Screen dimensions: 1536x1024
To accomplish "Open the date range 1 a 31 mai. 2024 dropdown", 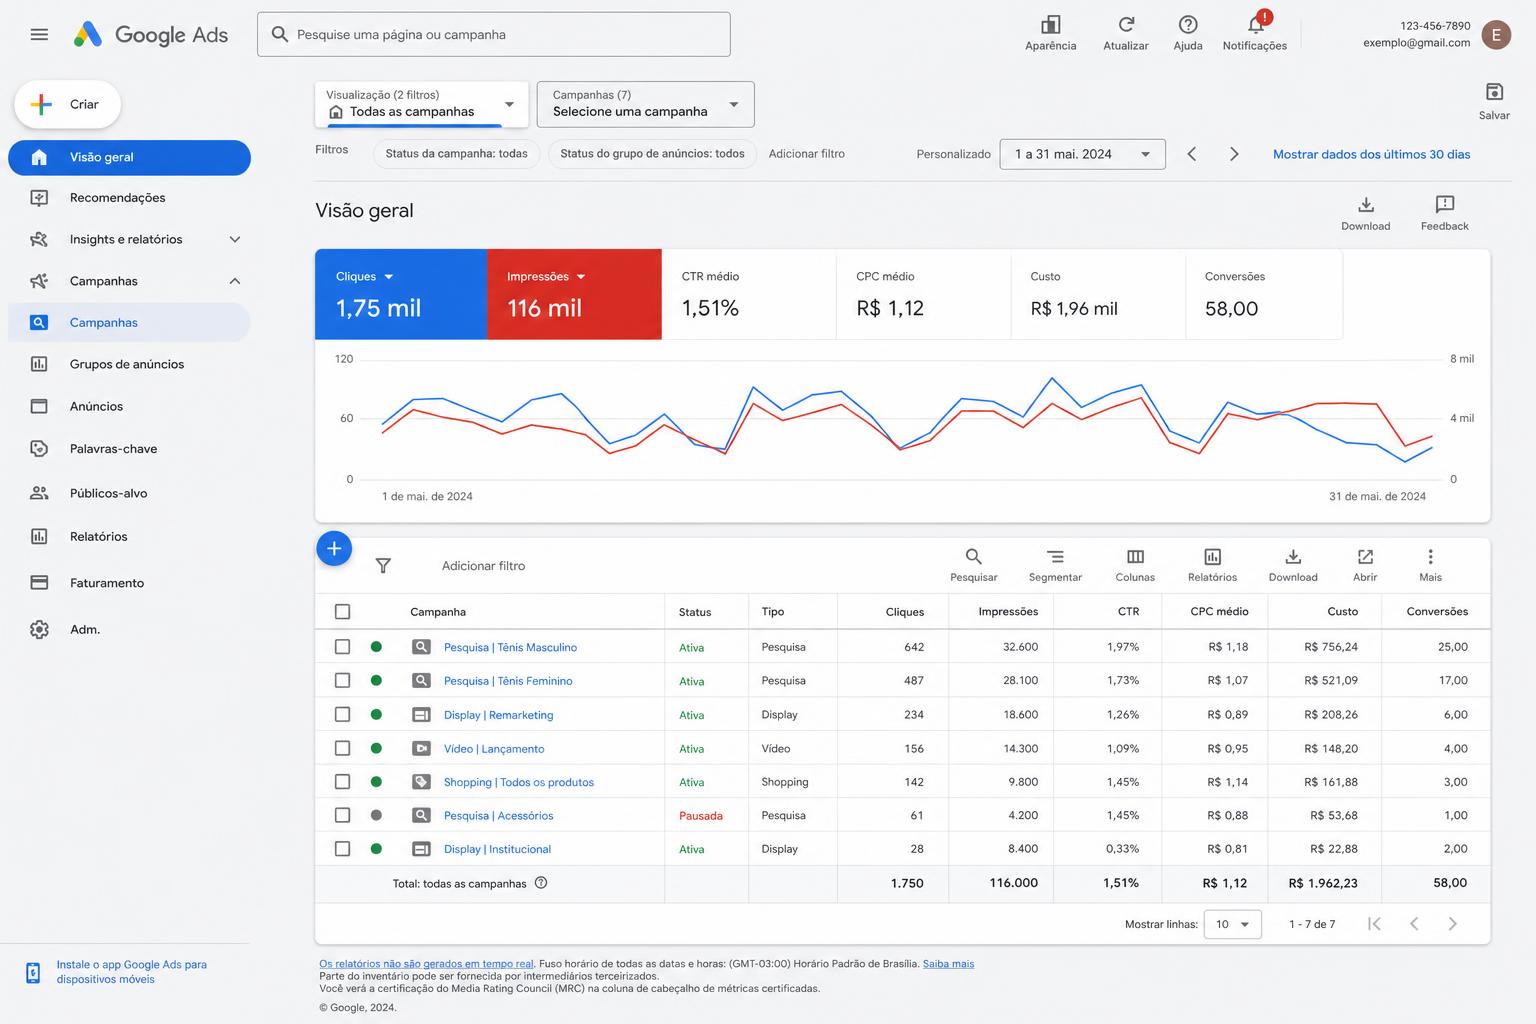I will click(1082, 154).
